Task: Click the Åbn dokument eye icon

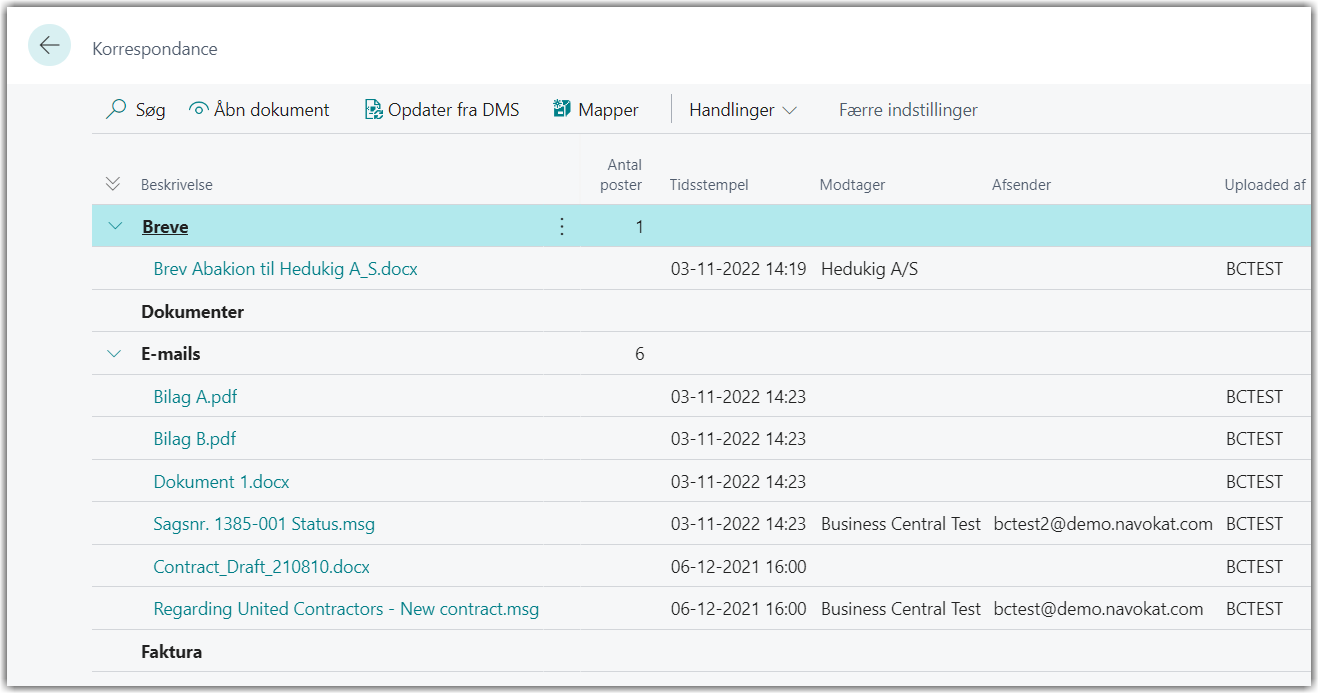Action: point(199,110)
